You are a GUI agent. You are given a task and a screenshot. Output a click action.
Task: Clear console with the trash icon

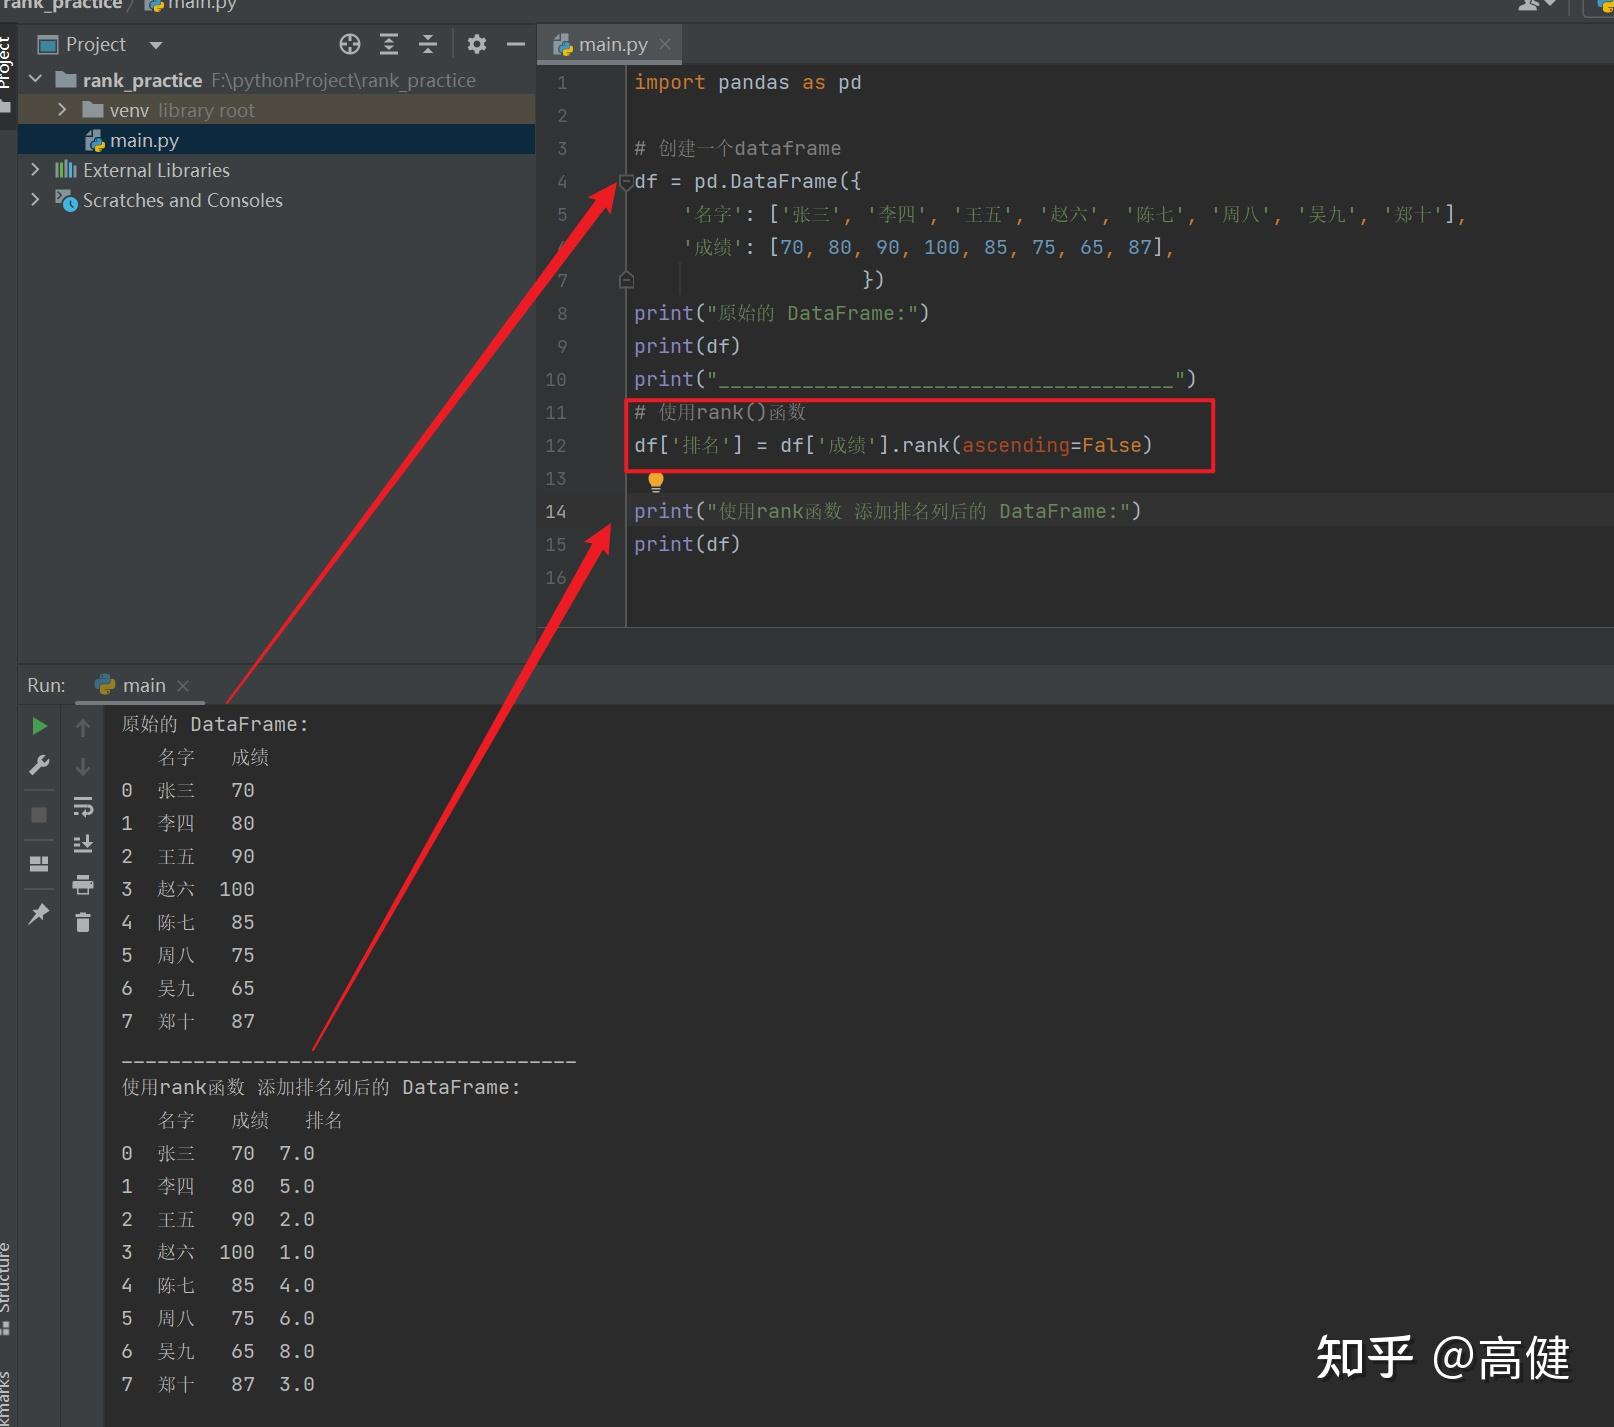click(83, 923)
